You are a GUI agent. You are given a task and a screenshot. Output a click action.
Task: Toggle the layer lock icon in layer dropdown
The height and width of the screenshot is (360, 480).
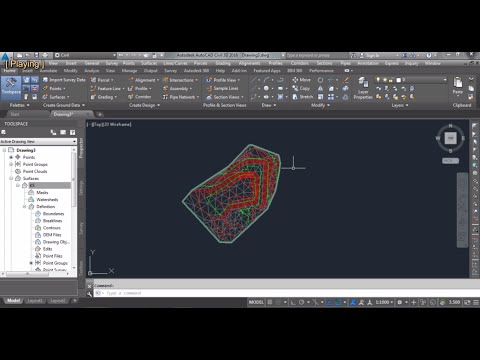(x=391, y=80)
